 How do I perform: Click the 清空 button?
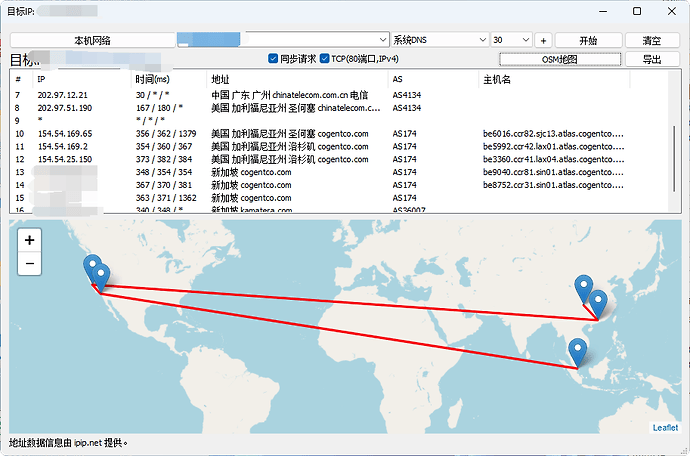[652, 40]
